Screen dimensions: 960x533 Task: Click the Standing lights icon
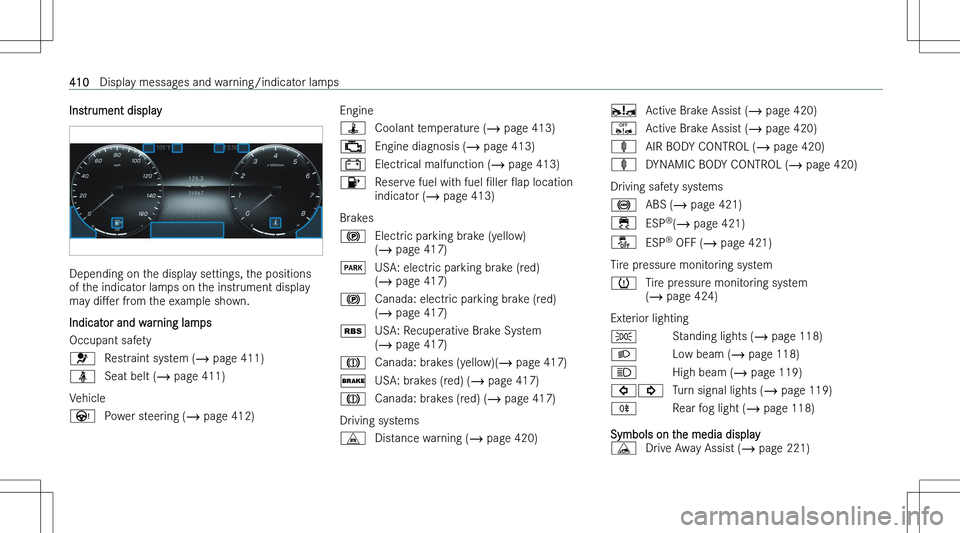[623, 337]
